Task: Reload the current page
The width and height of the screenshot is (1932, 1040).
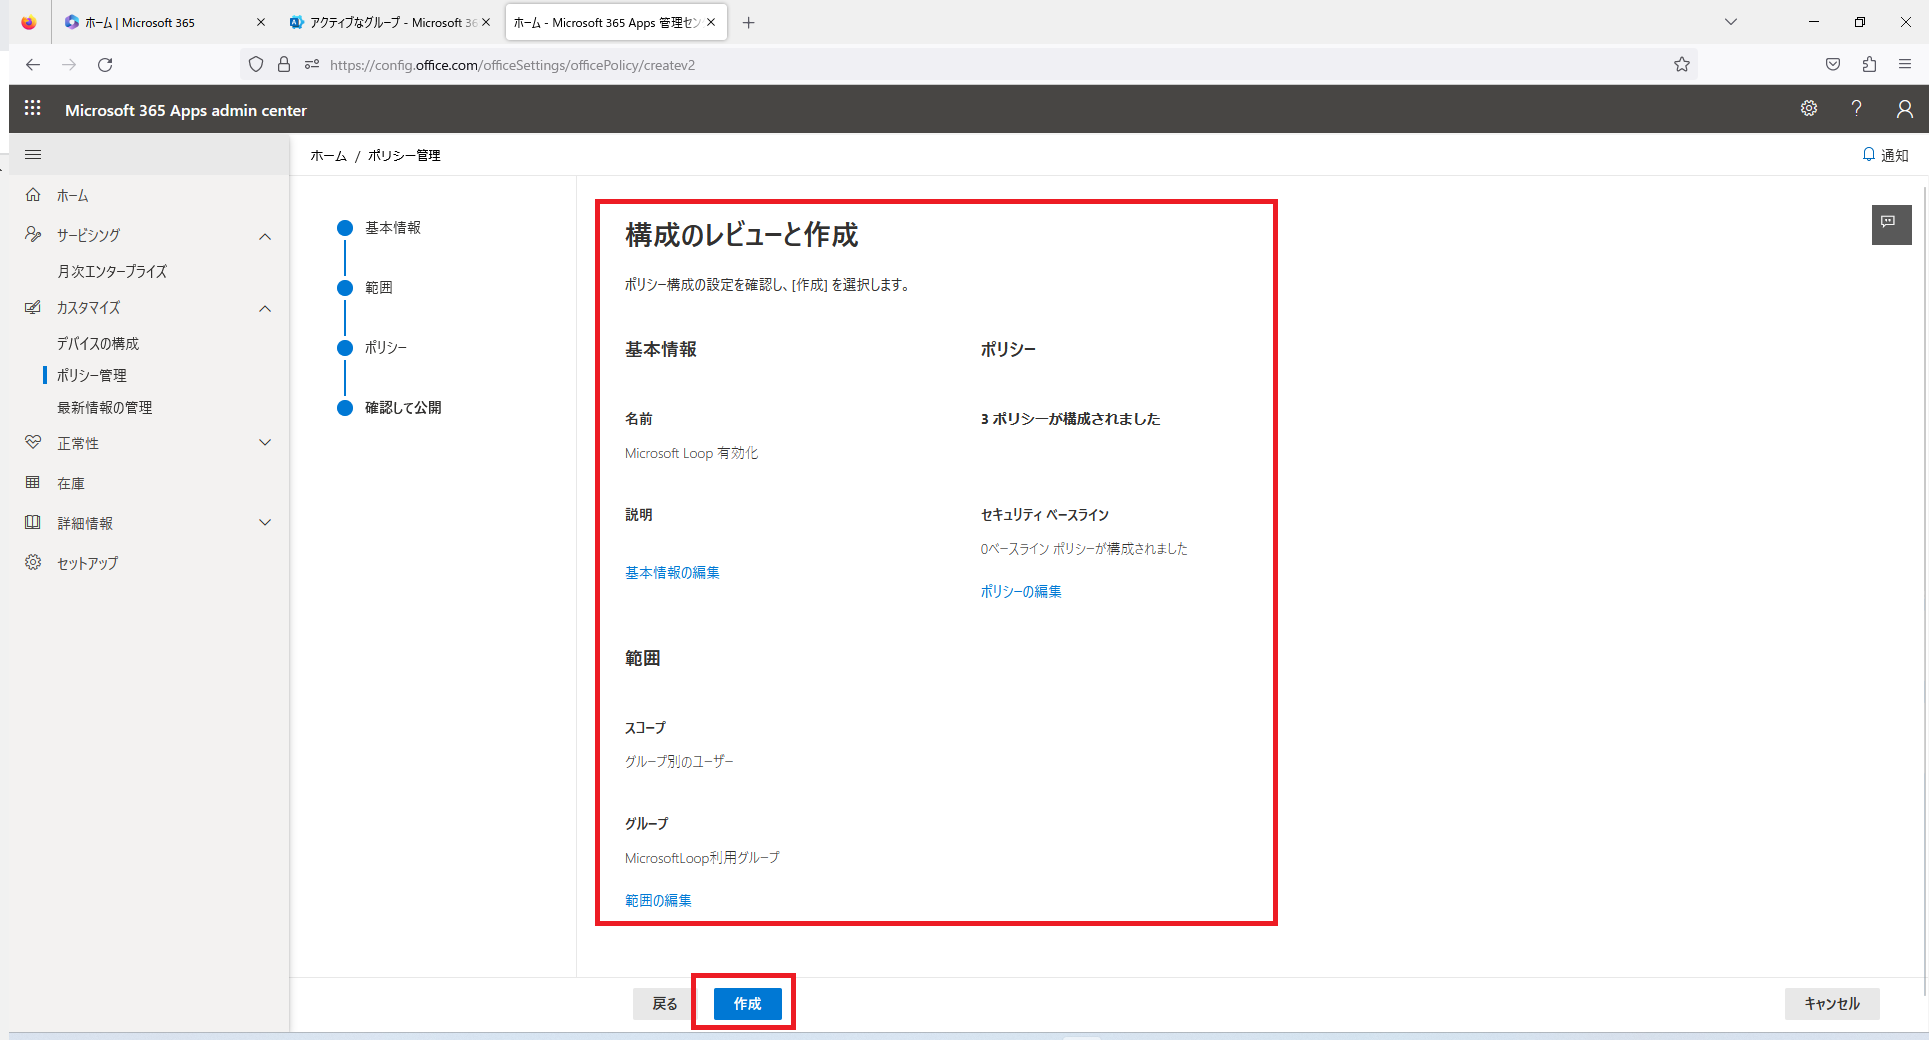Action: click(105, 64)
